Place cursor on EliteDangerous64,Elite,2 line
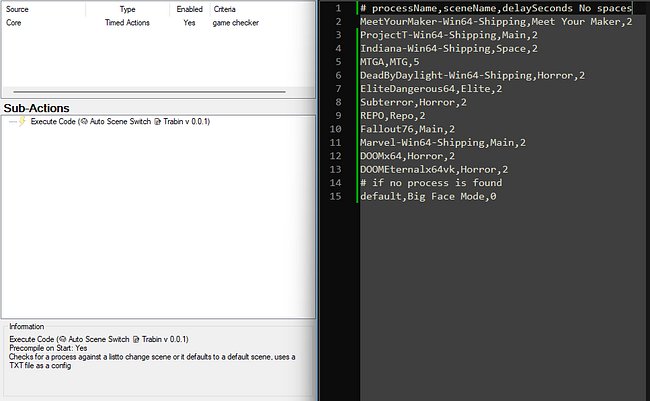The image size is (650, 401). tap(431, 89)
